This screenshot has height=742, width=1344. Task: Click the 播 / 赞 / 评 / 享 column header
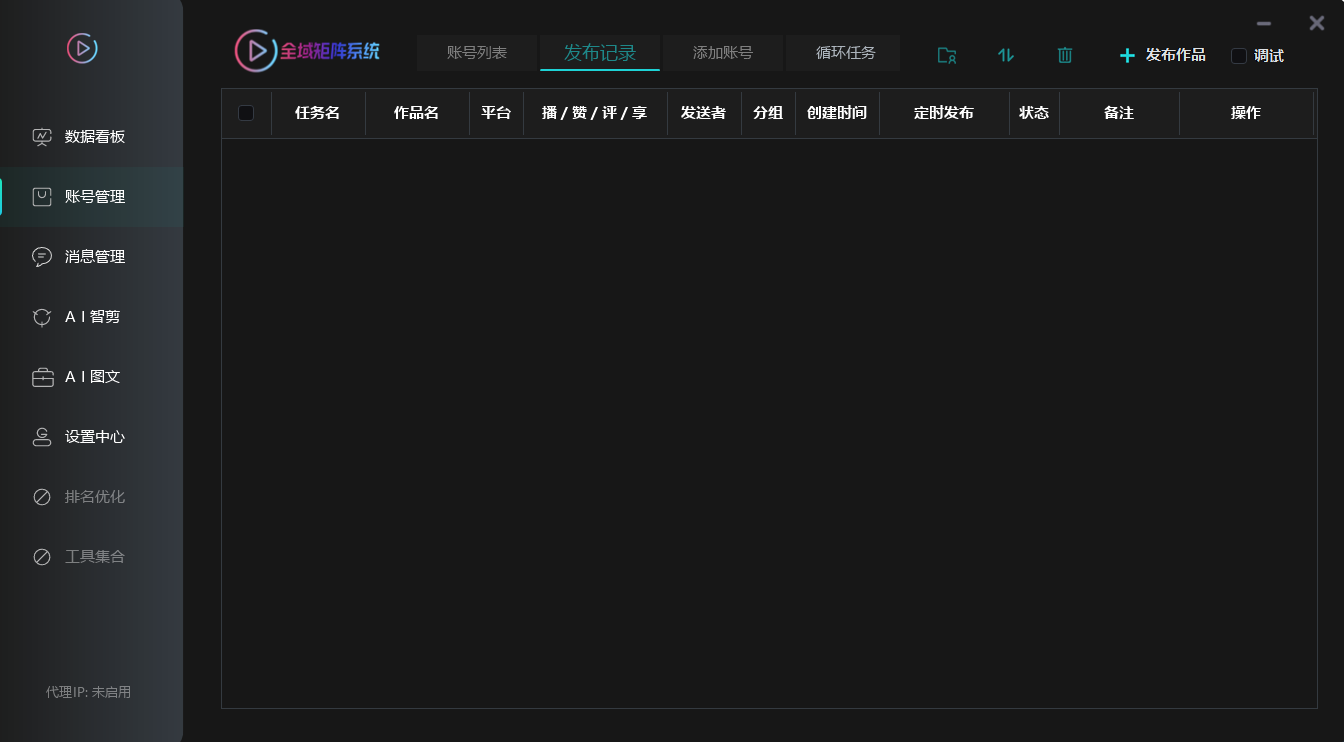tap(595, 113)
